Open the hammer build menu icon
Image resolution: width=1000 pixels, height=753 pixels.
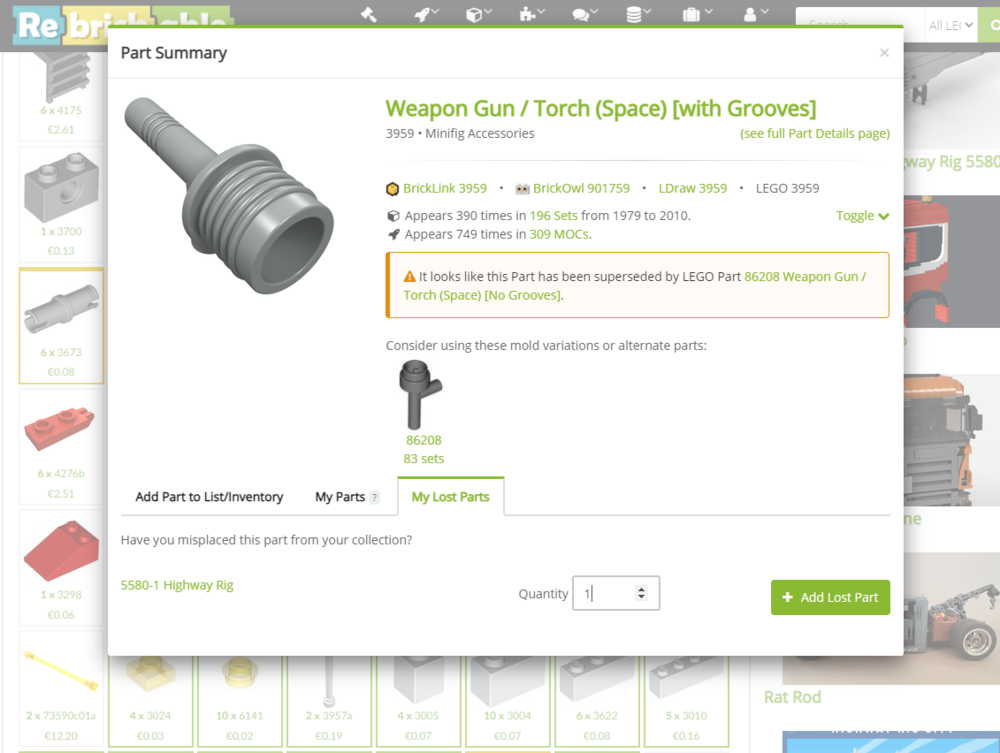pyautogui.click(x=369, y=14)
